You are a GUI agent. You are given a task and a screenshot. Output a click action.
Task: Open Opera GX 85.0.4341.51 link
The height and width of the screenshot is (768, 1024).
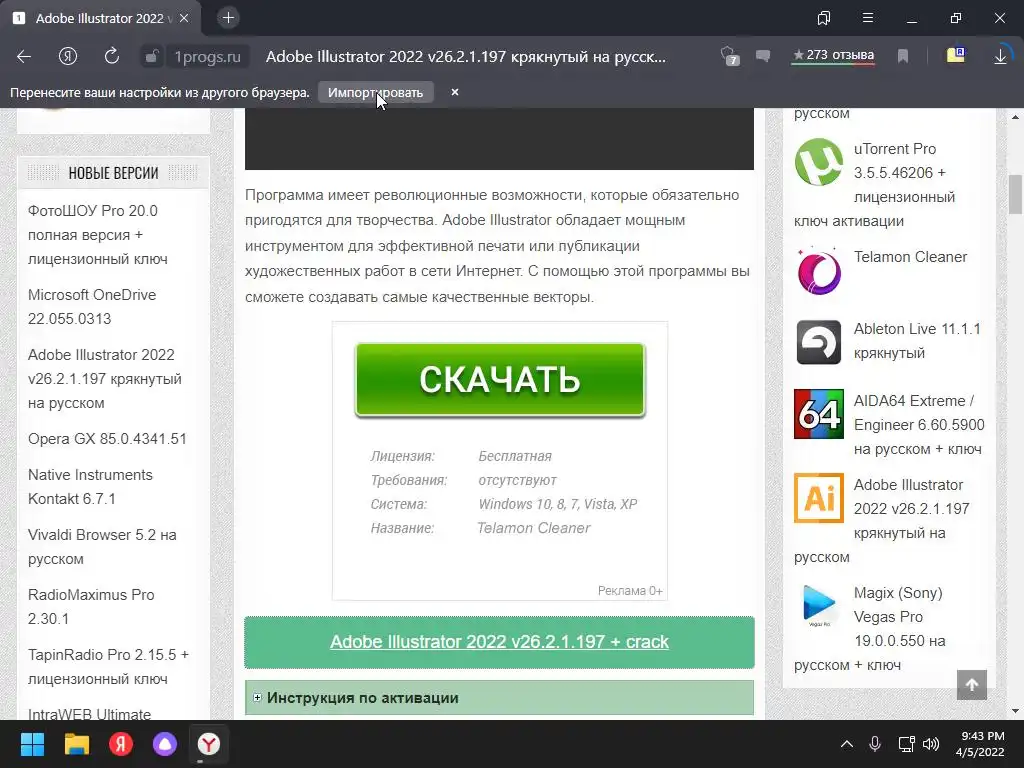click(x=107, y=439)
